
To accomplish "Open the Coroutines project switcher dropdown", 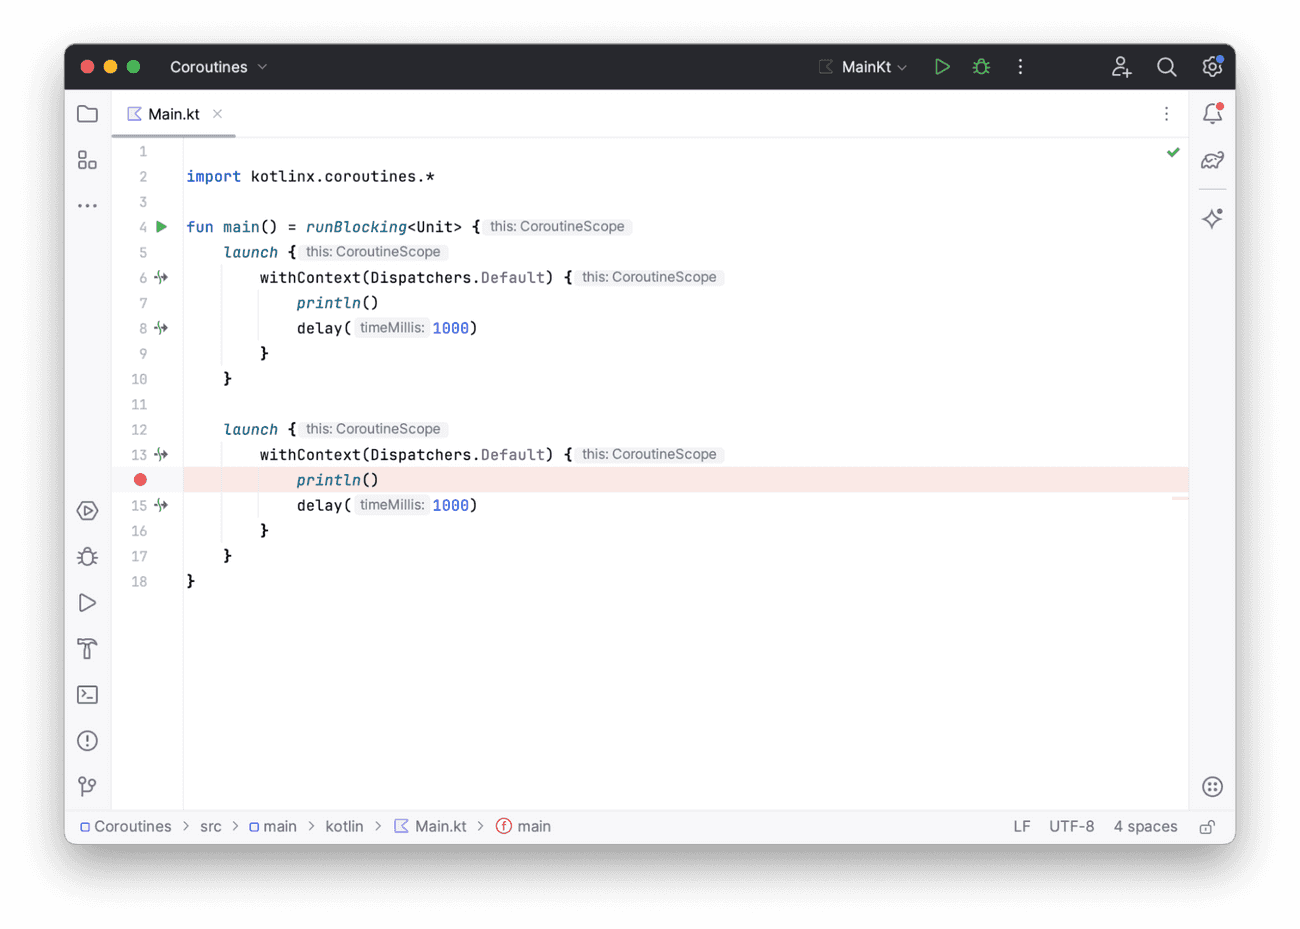I will pos(218,66).
